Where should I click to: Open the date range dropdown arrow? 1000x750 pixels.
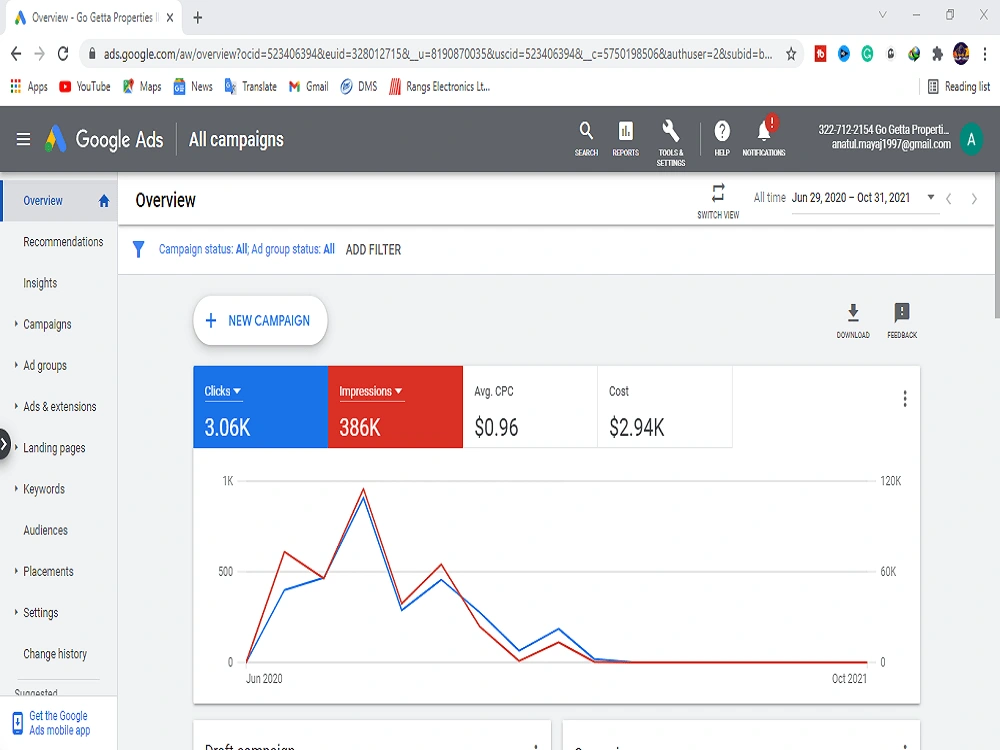930,198
